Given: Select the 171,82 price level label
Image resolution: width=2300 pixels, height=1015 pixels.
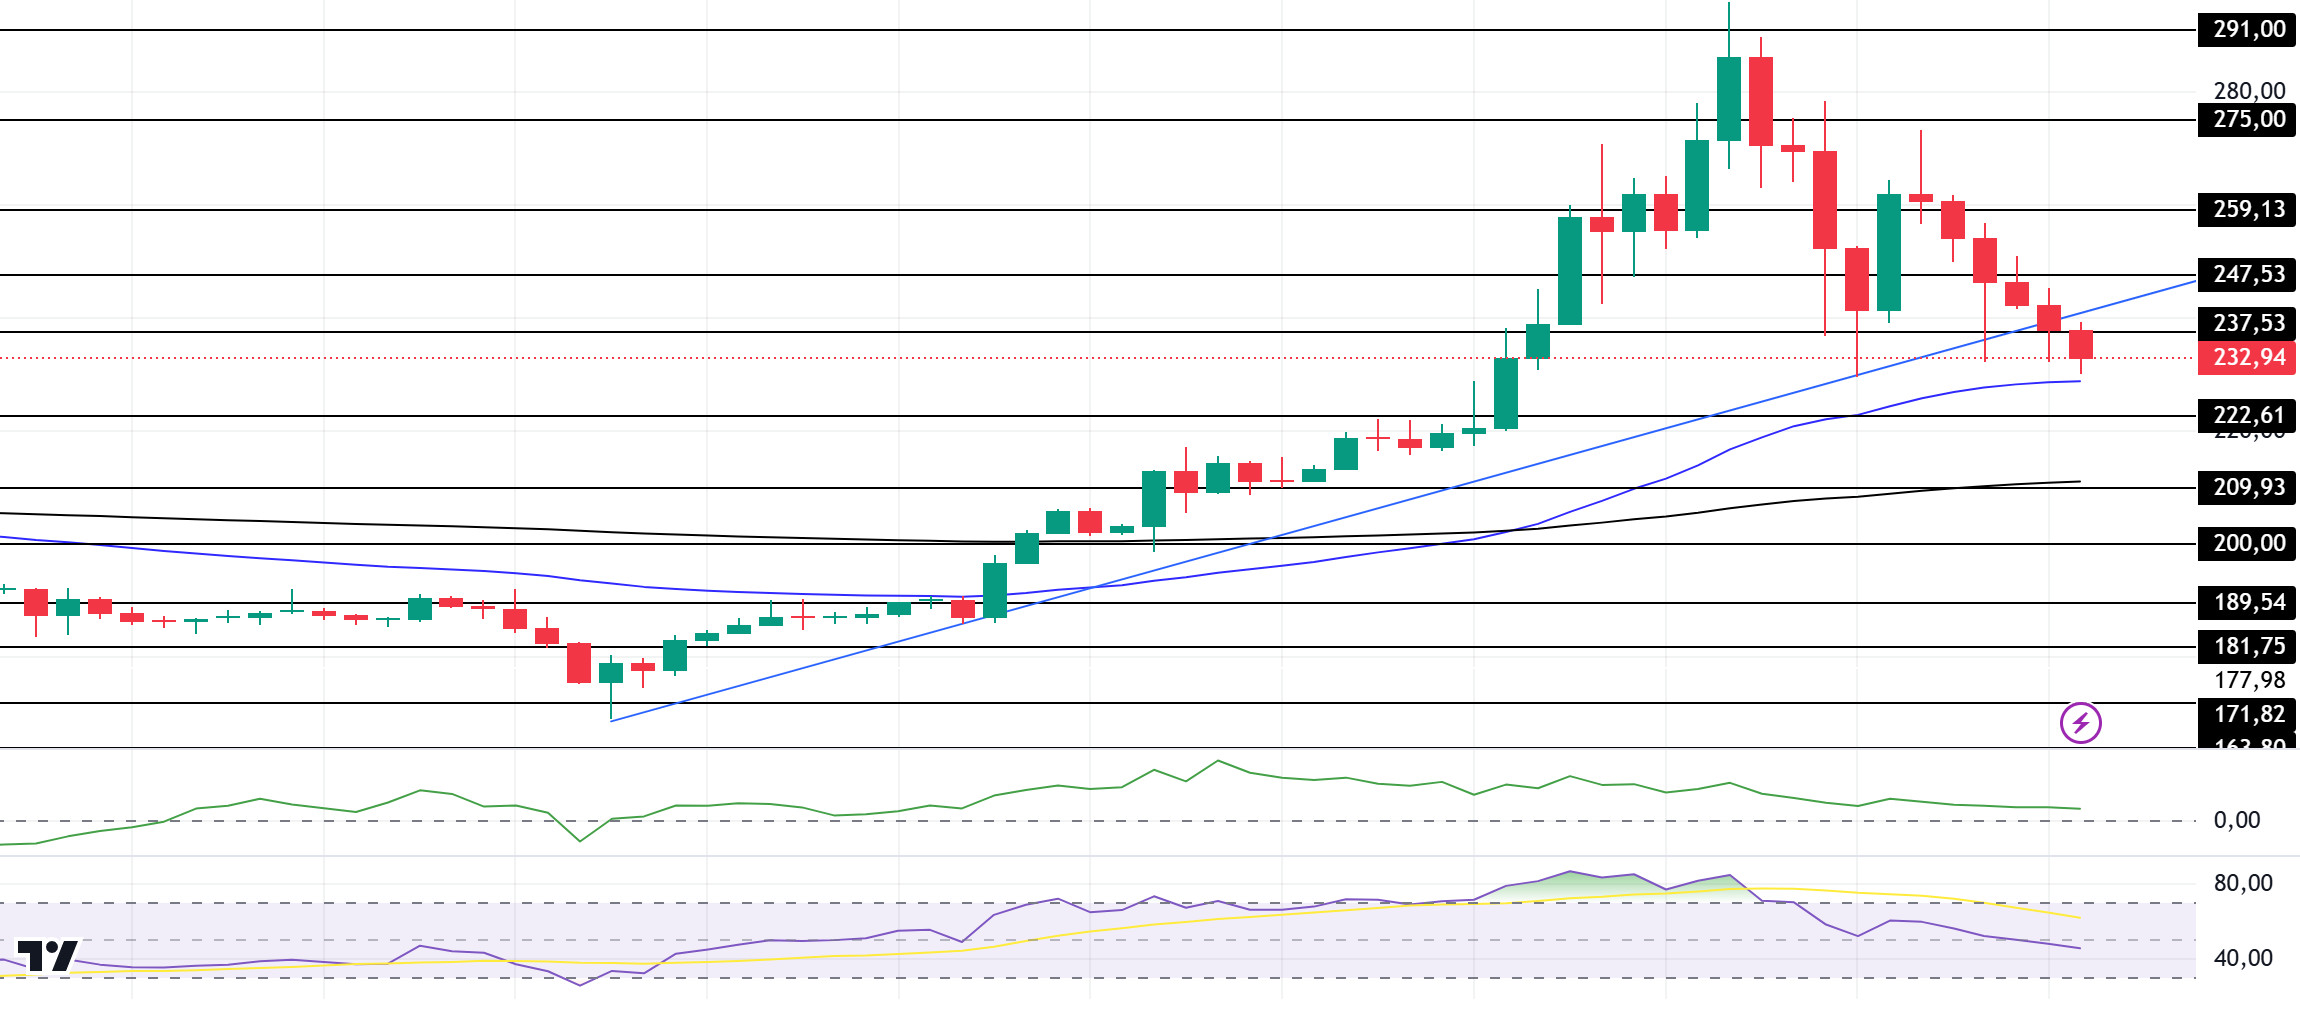Looking at the screenshot, I should click(2247, 714).
